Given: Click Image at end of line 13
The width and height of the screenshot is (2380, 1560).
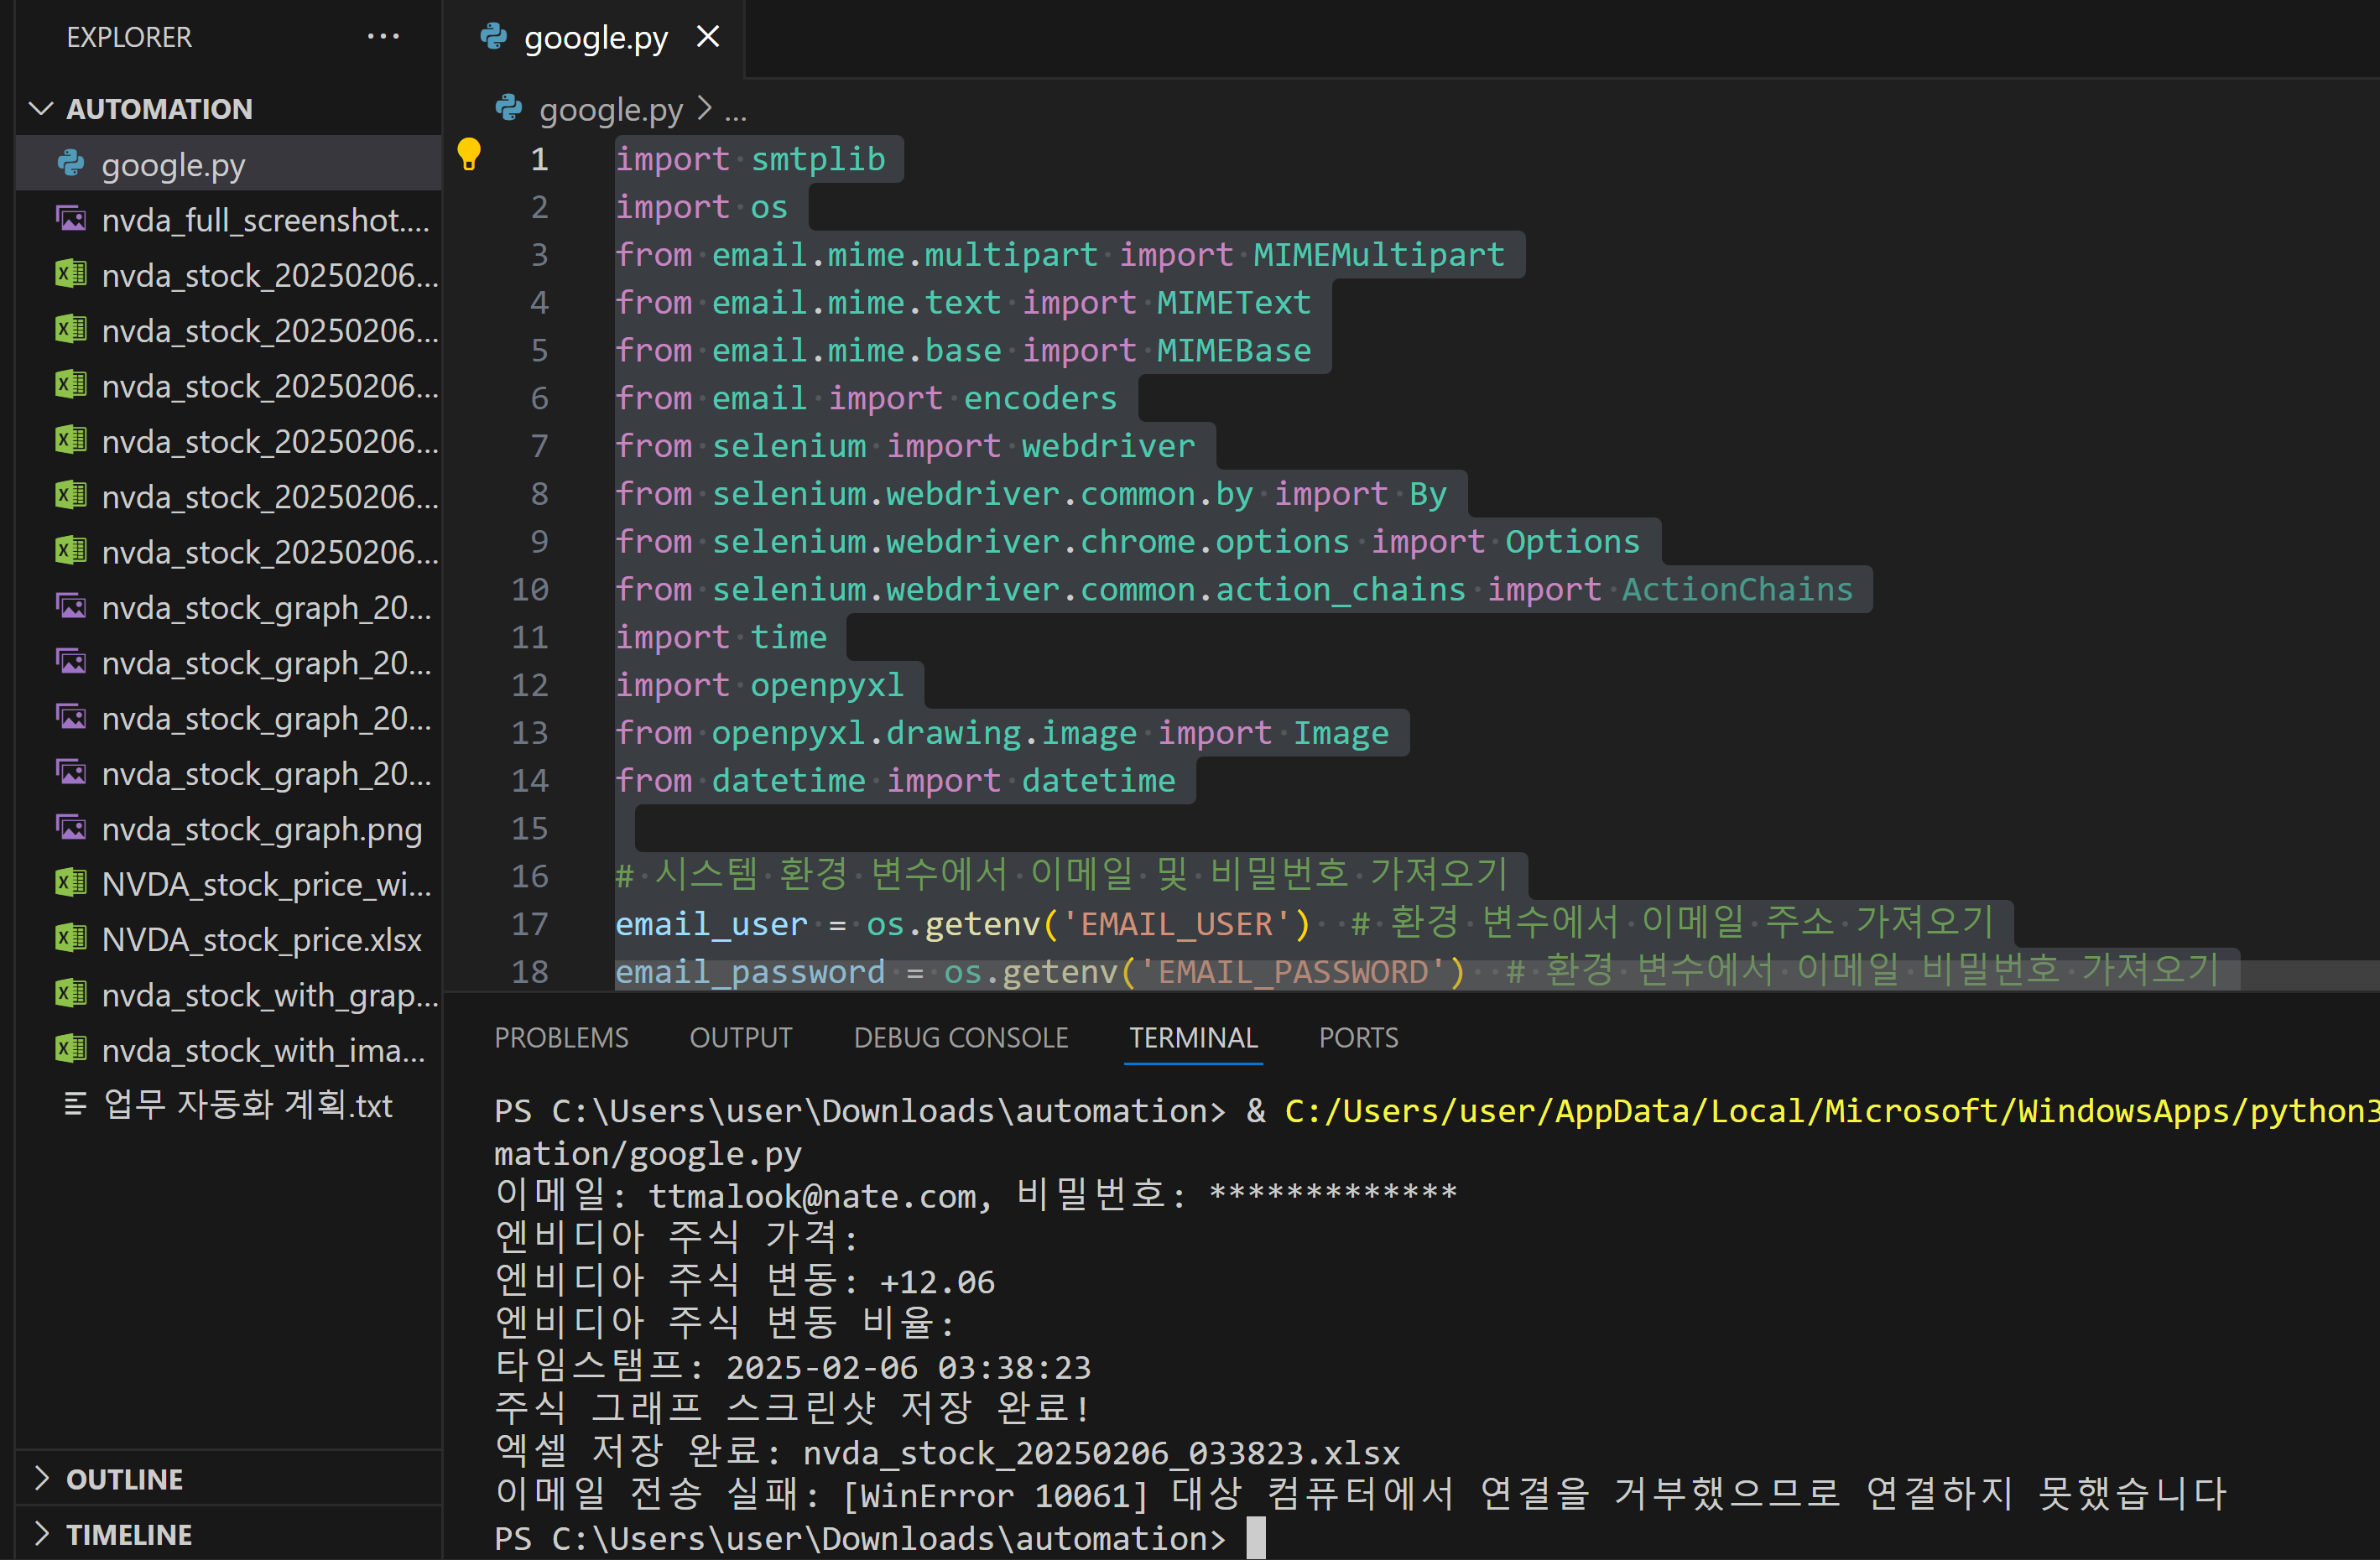Looking at the screenshot, I should click(1341, 733).
